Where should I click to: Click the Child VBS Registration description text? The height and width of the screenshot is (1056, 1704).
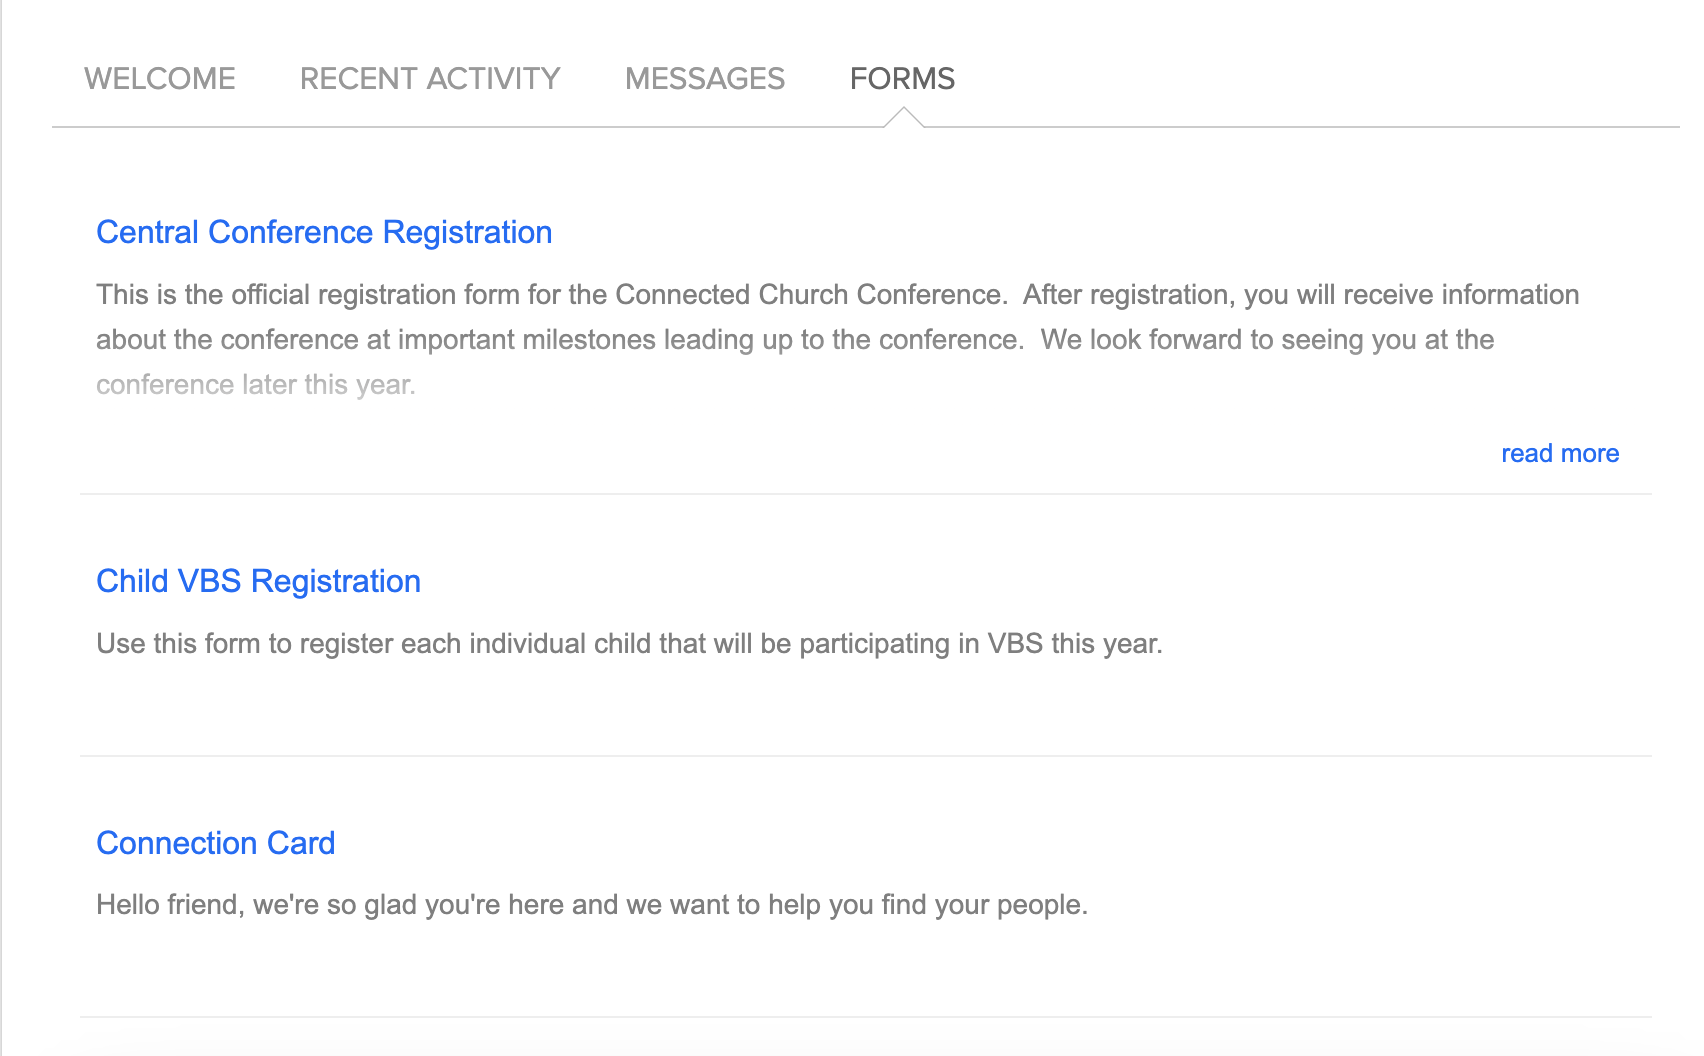coord(629,643)
